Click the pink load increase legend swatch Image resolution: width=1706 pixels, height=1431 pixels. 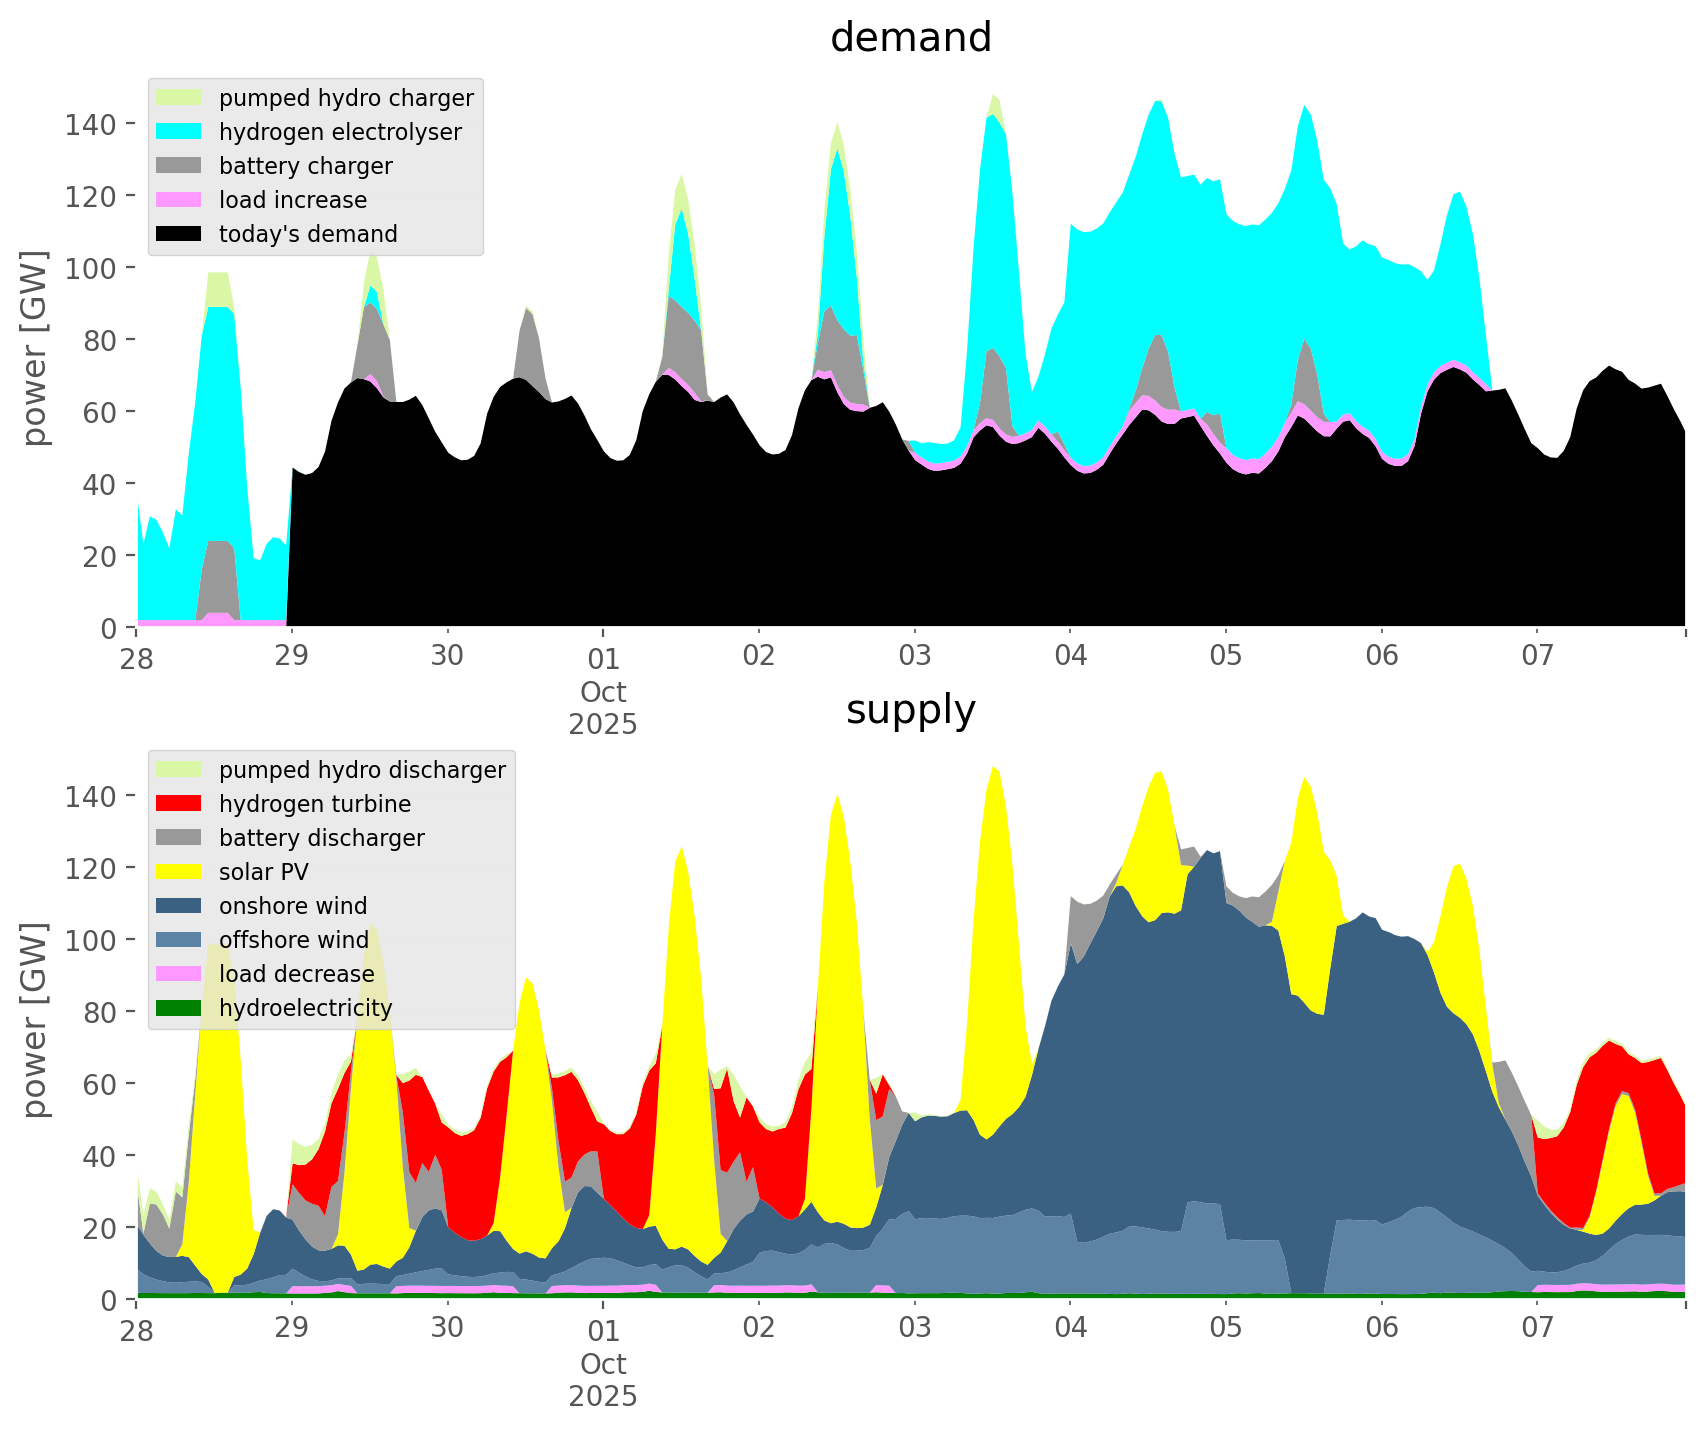180,200
